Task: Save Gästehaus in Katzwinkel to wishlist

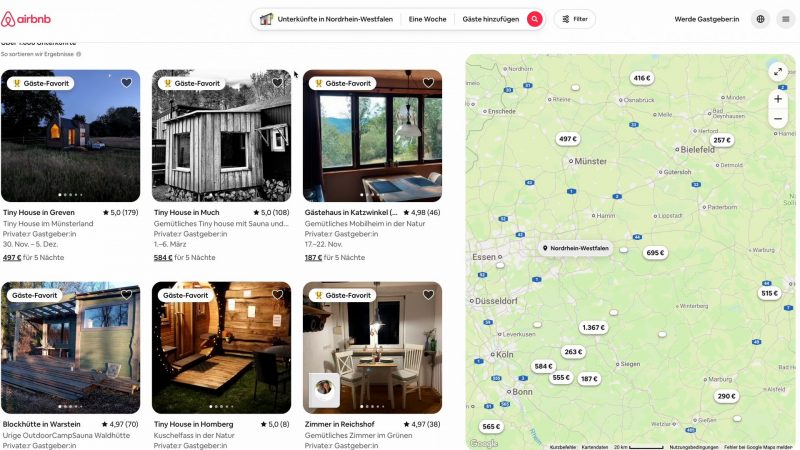Action: (428, 83)
